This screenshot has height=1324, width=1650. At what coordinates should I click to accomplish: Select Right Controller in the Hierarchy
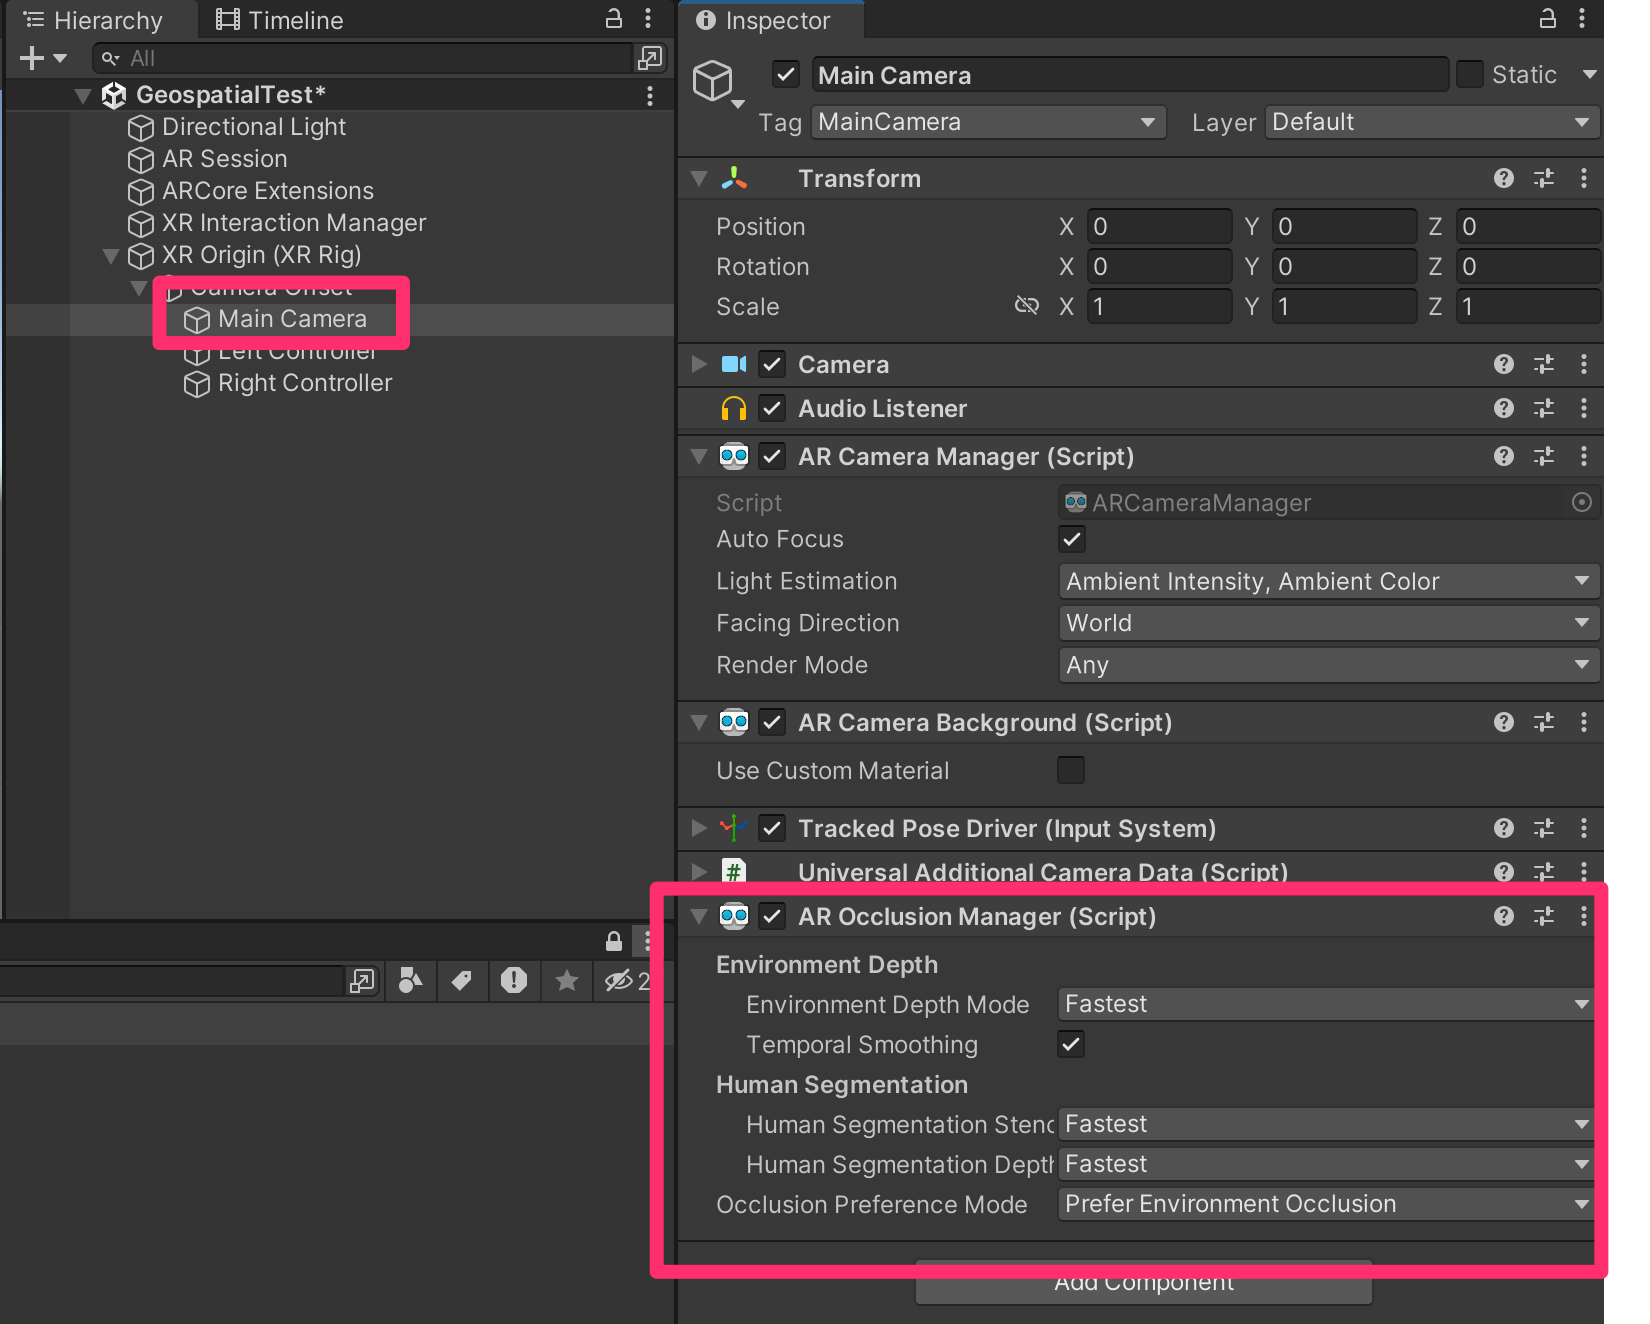coord(305,383)
